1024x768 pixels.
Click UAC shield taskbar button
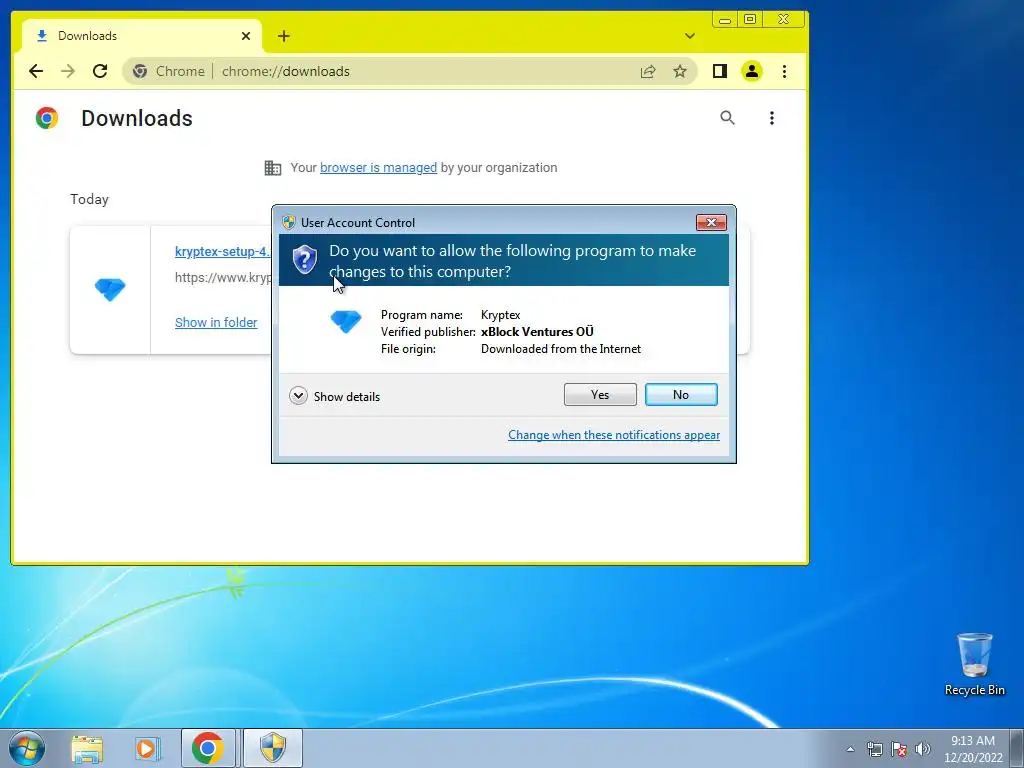pos(273,748)
